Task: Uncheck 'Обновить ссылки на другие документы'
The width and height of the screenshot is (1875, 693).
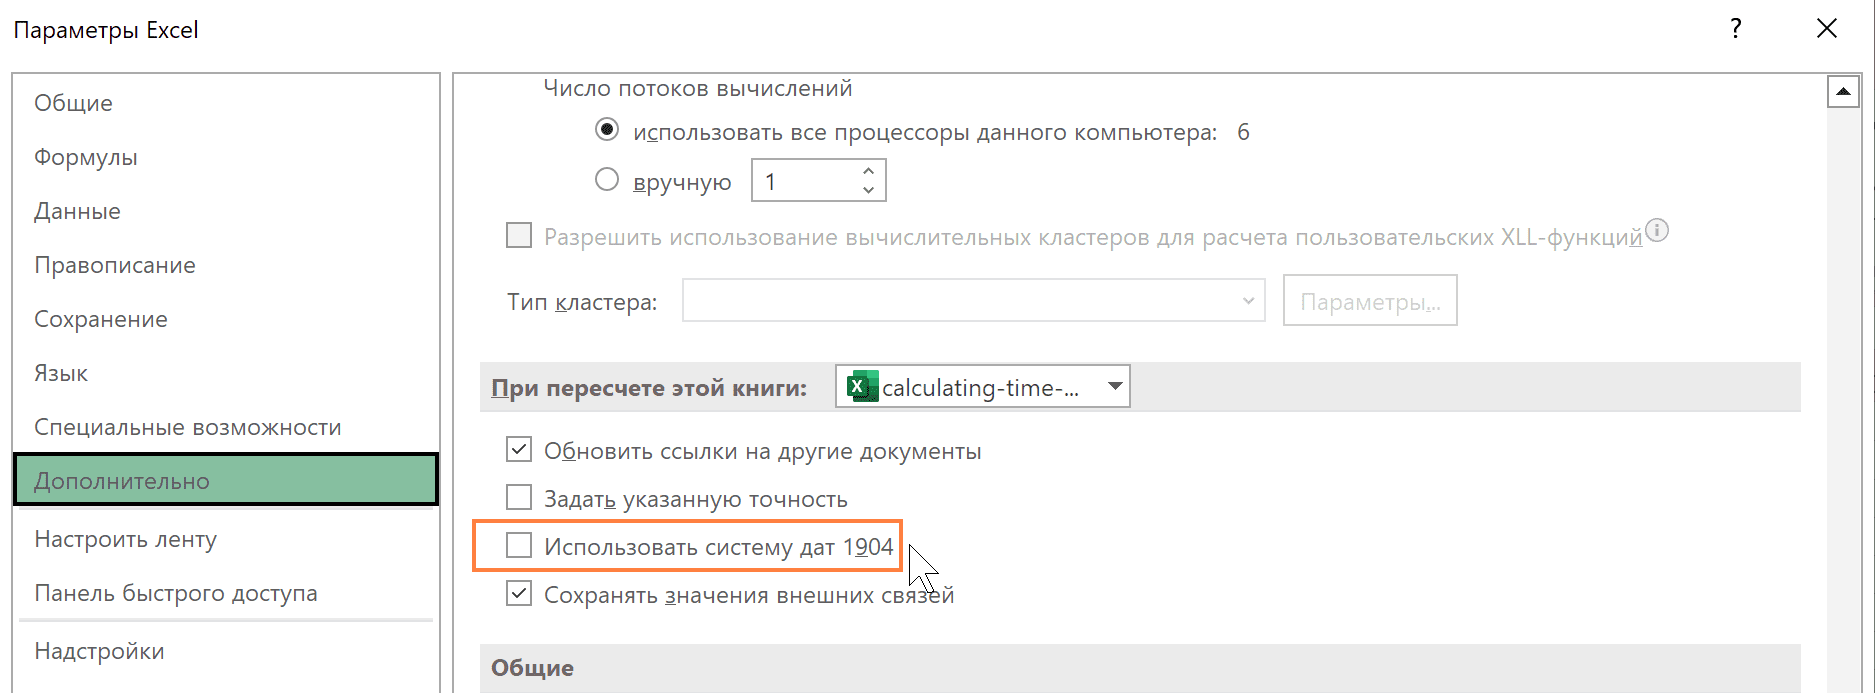Action: point(519,450)
